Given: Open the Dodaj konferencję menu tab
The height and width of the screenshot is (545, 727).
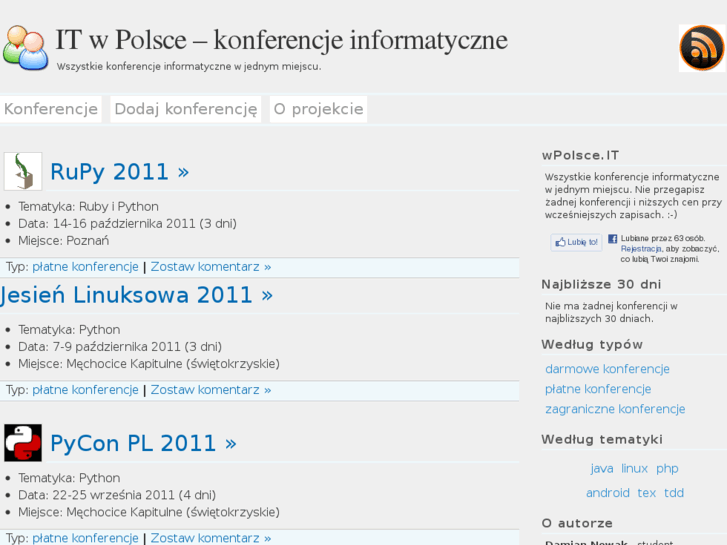Looking at the screenshot, I should pyautogui.click(x=185, y=109).
